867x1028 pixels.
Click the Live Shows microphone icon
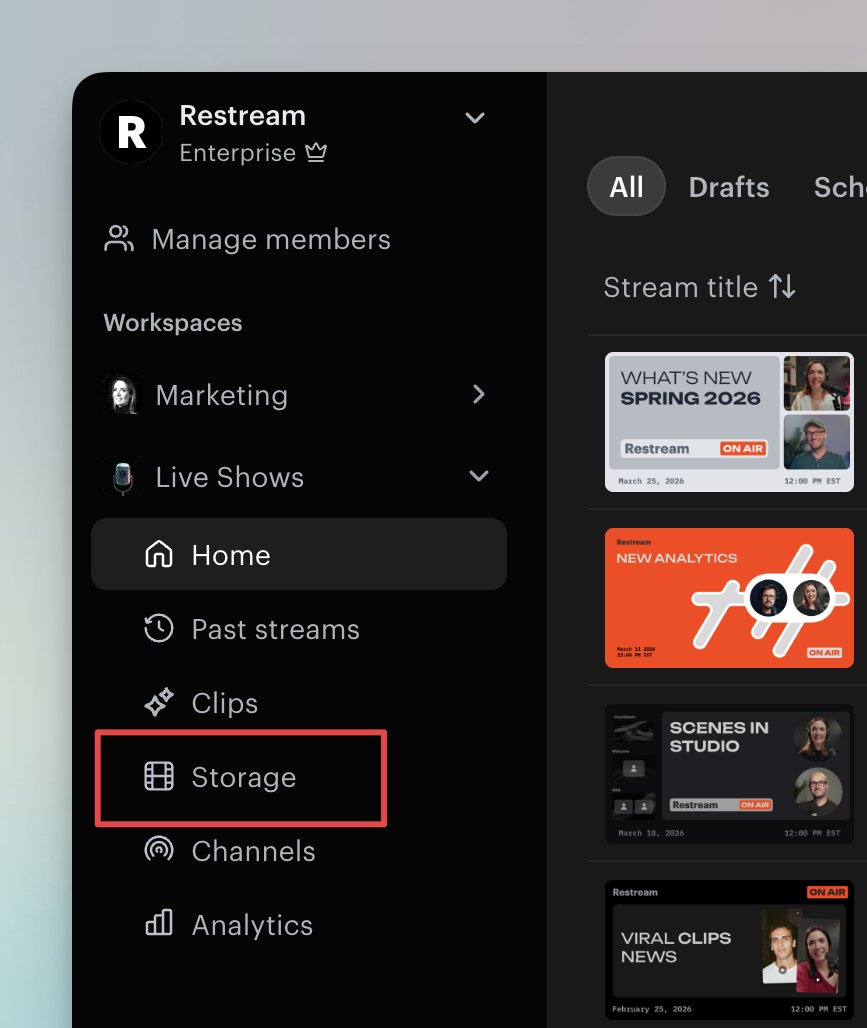123,477
